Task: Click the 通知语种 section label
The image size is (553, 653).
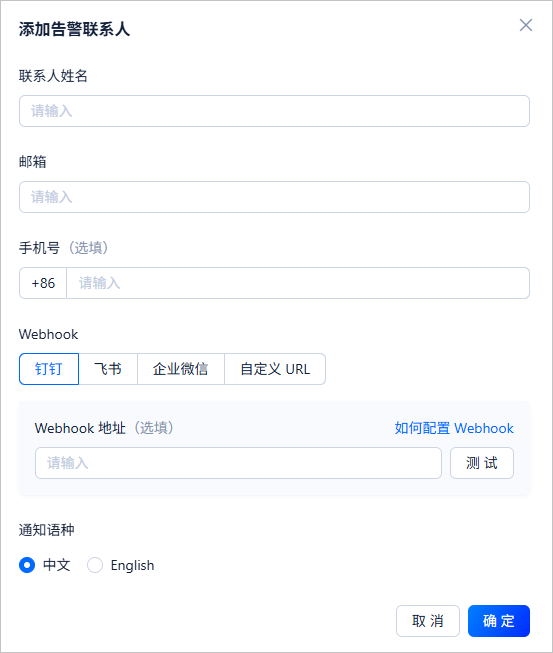Action: click(x=47, y=530)
